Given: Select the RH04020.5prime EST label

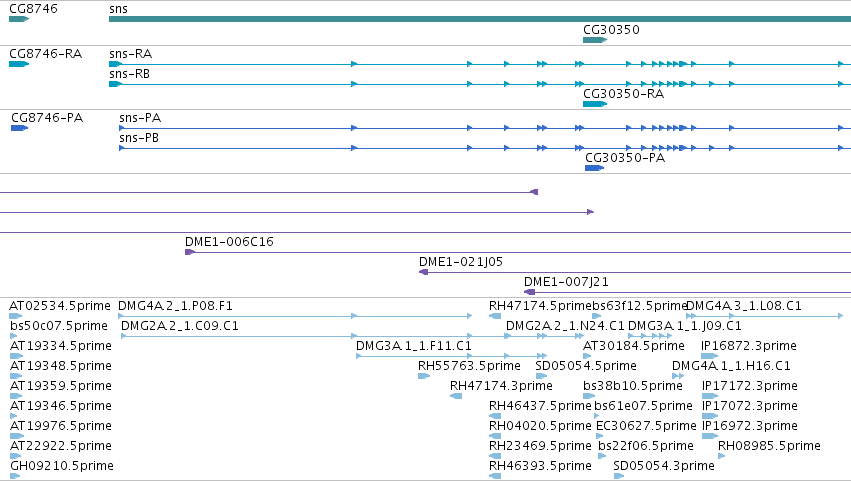Looking at the screenshot, I should [540, 426].
